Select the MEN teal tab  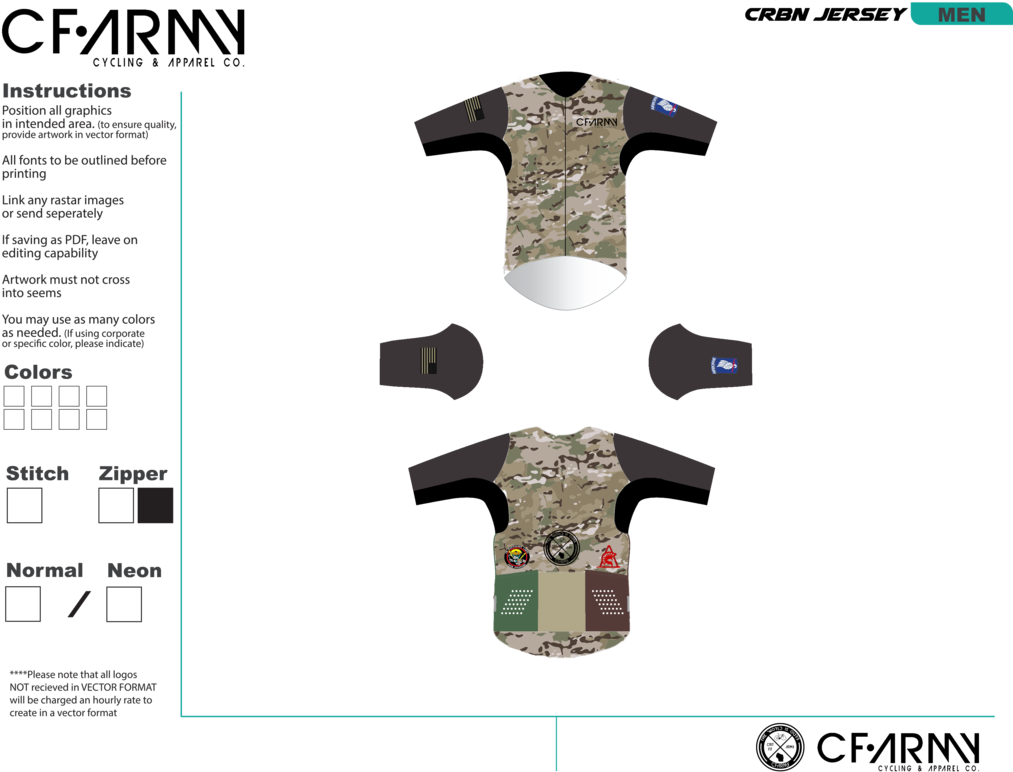(x=961, y=14)
